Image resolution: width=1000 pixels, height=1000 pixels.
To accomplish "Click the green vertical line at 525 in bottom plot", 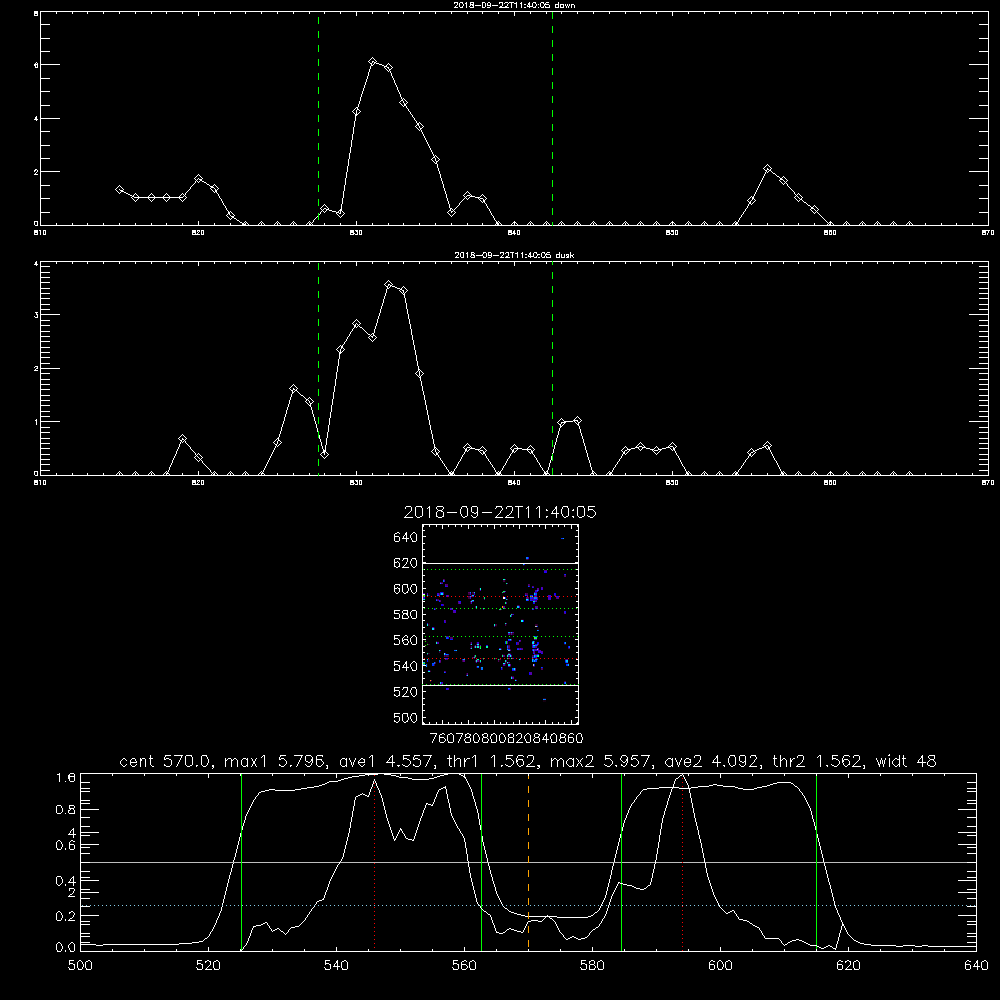I will tap(242, 862).
